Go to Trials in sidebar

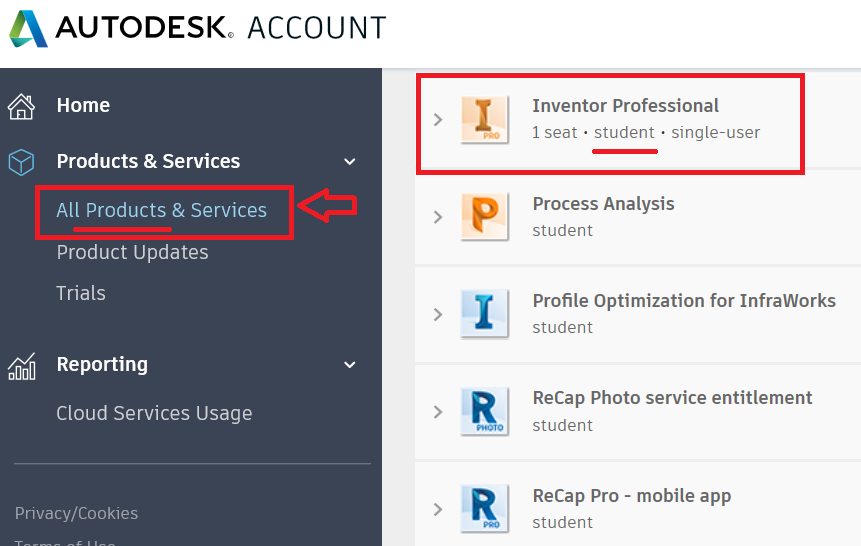81,293
